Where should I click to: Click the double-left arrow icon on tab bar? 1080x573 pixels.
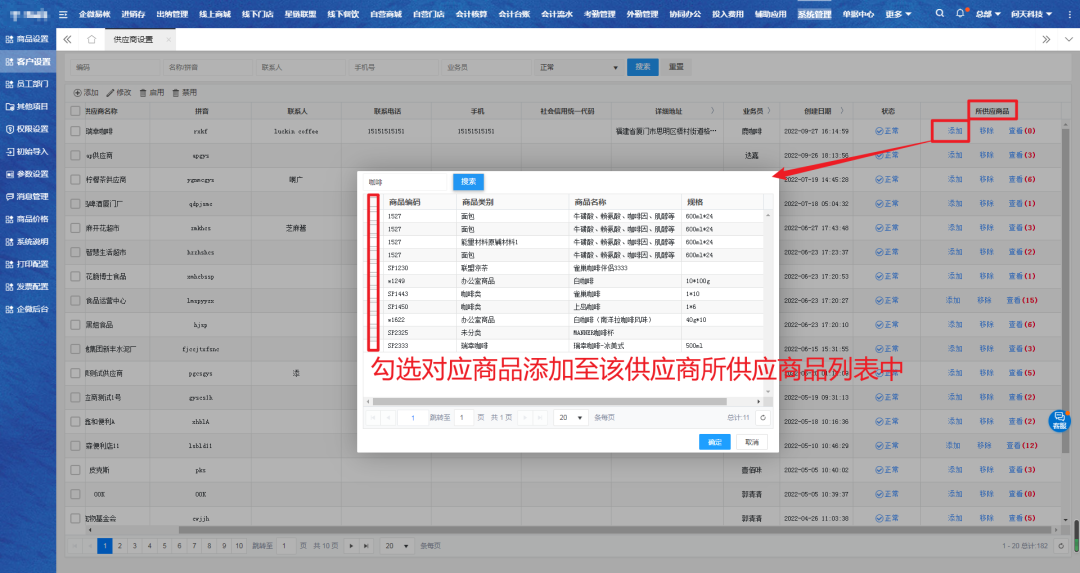(x=67, y=39)
